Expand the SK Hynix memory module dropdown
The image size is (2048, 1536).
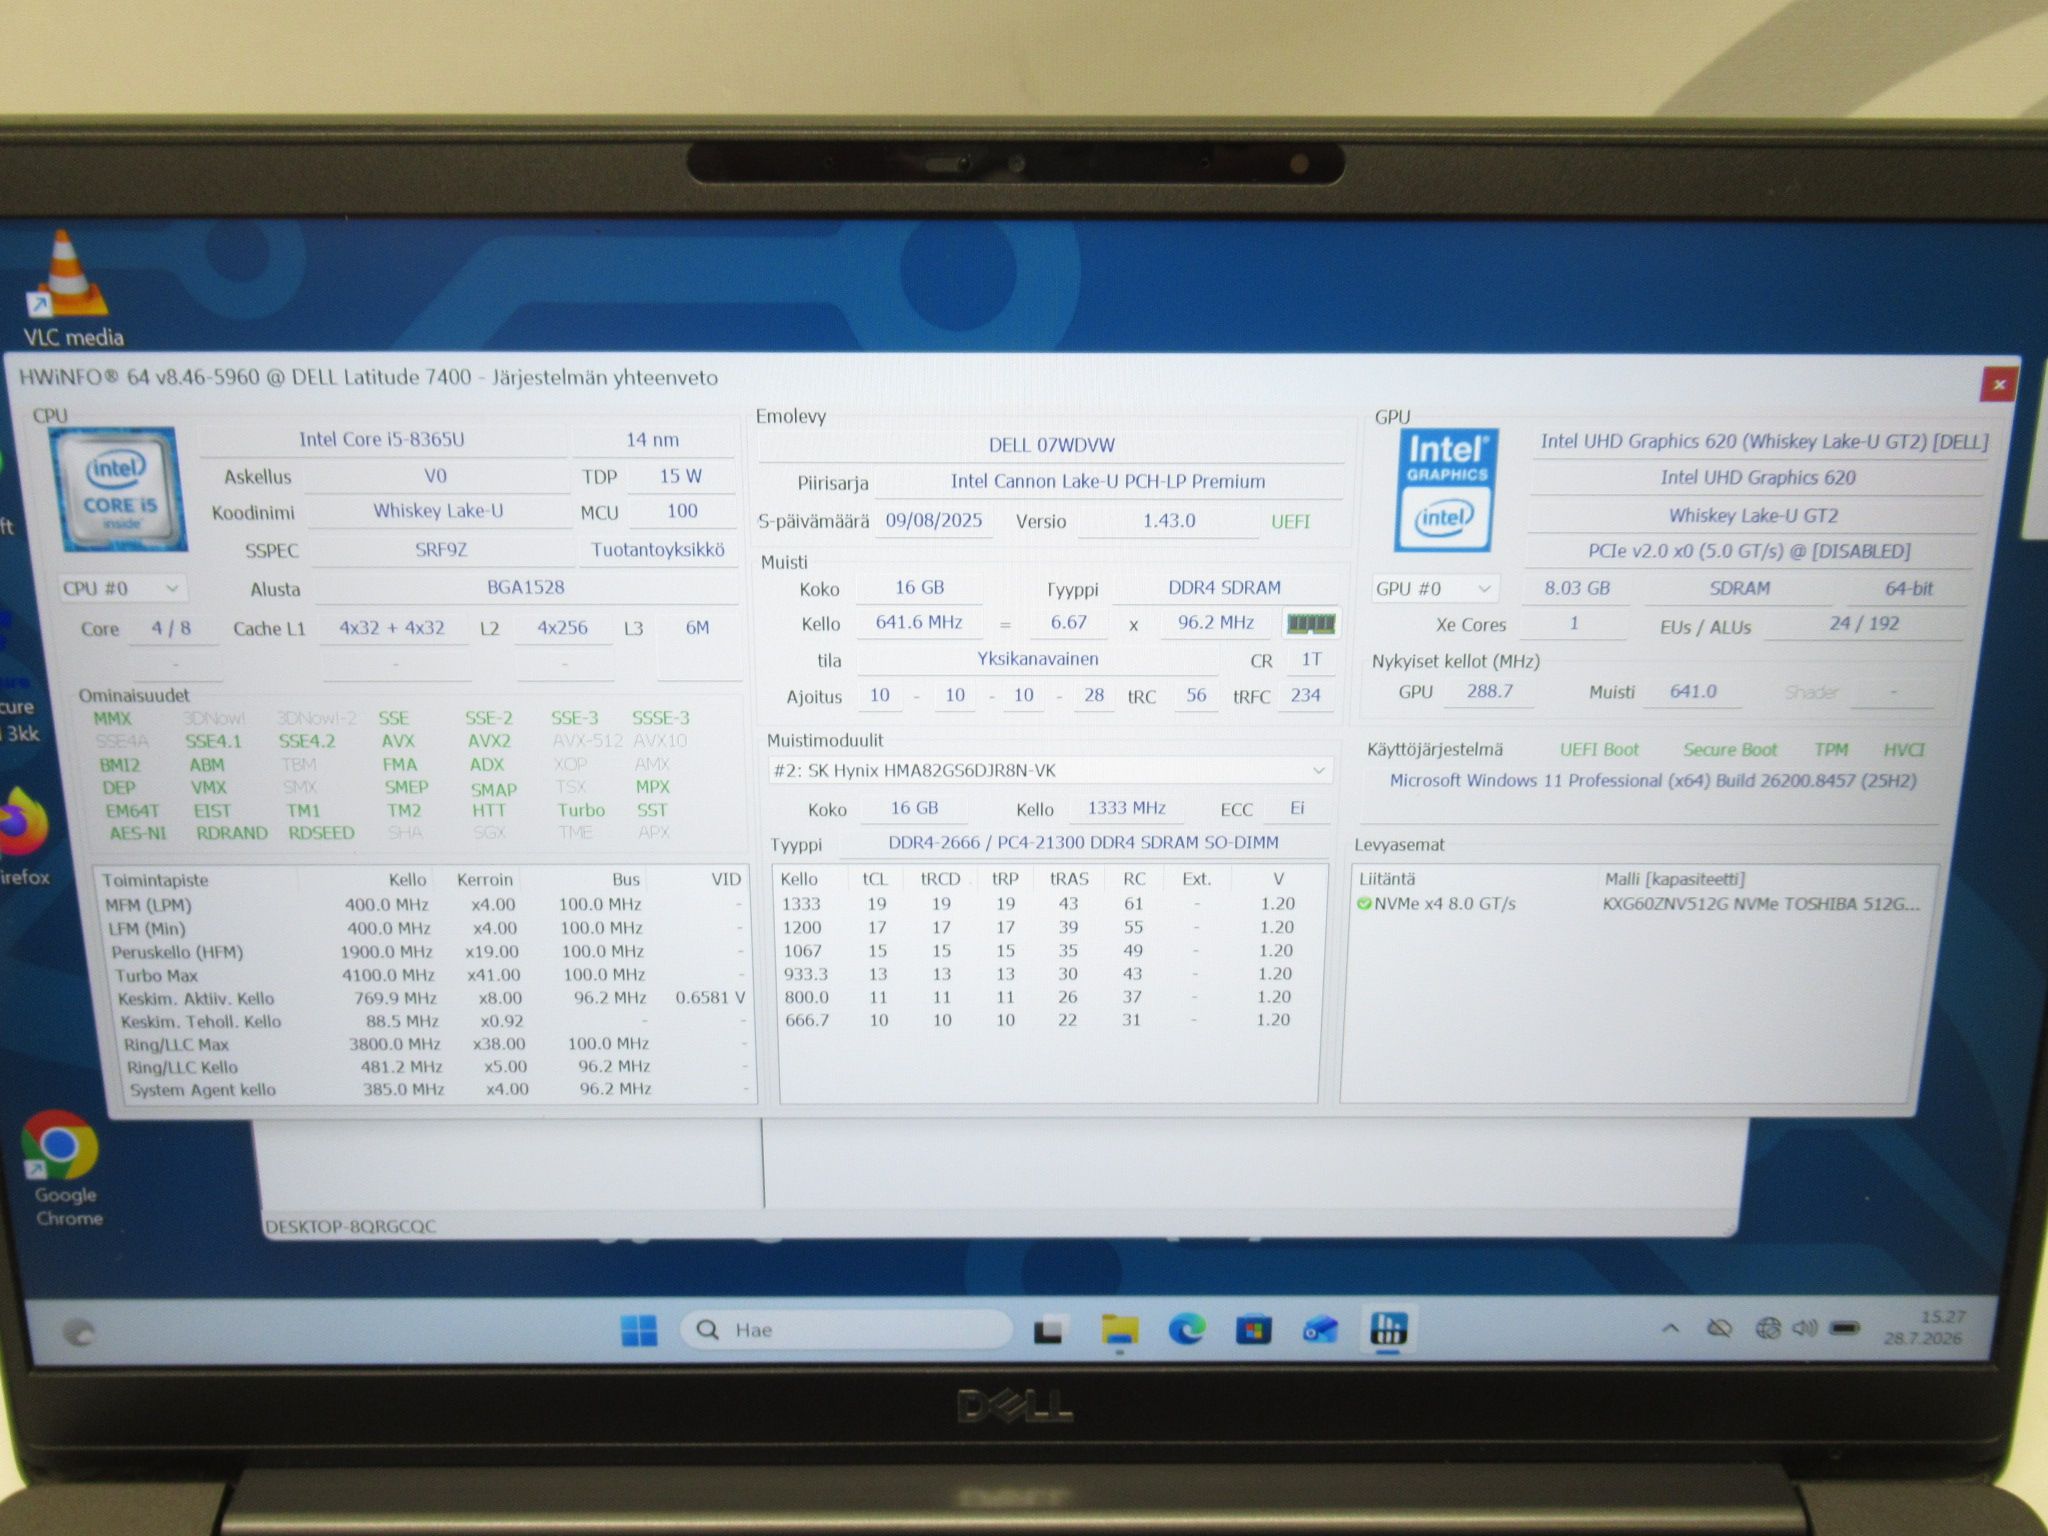1049,770
